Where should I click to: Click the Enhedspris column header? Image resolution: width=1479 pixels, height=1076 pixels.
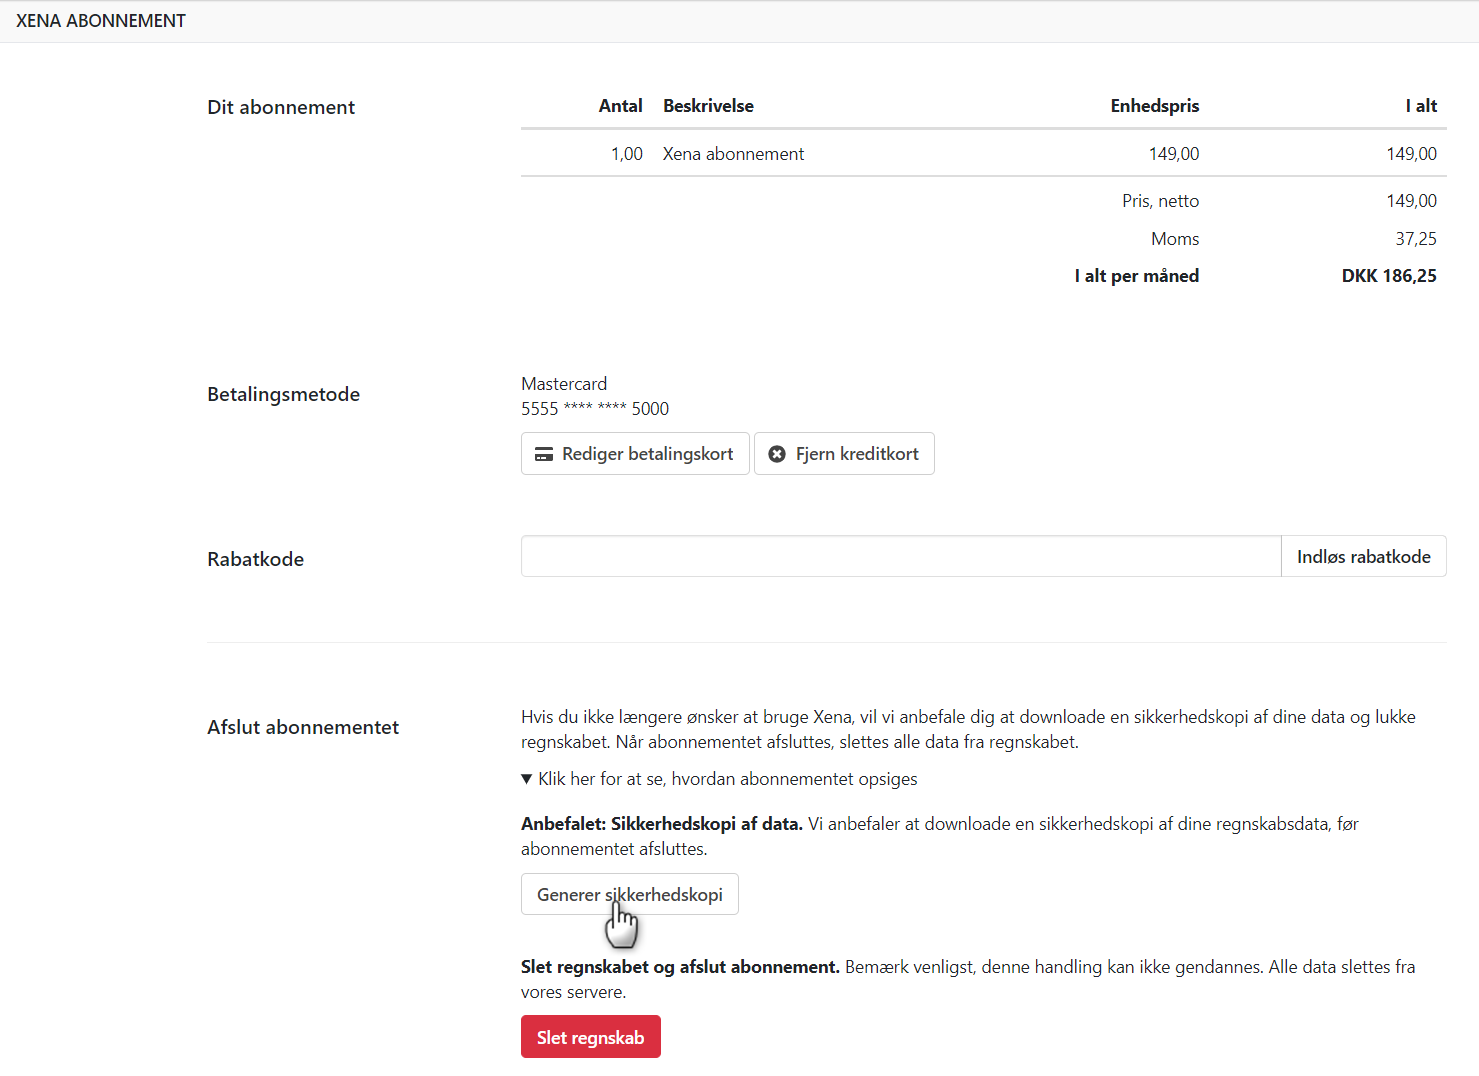(1154, 106)
